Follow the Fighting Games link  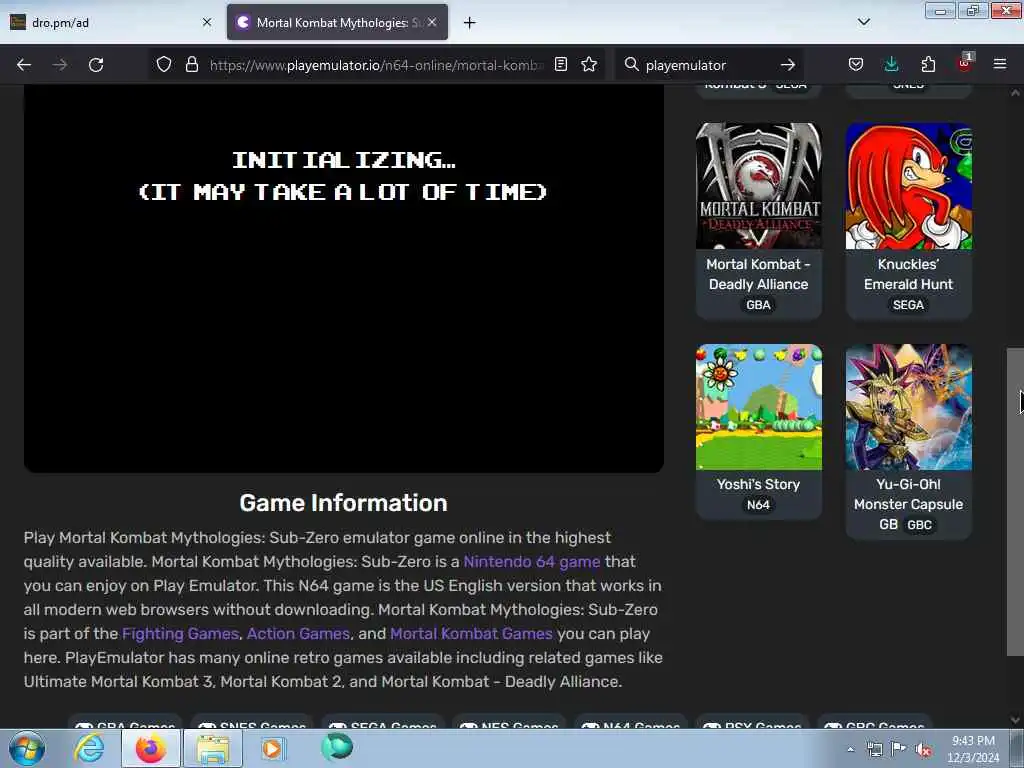[x=180, y=633]
